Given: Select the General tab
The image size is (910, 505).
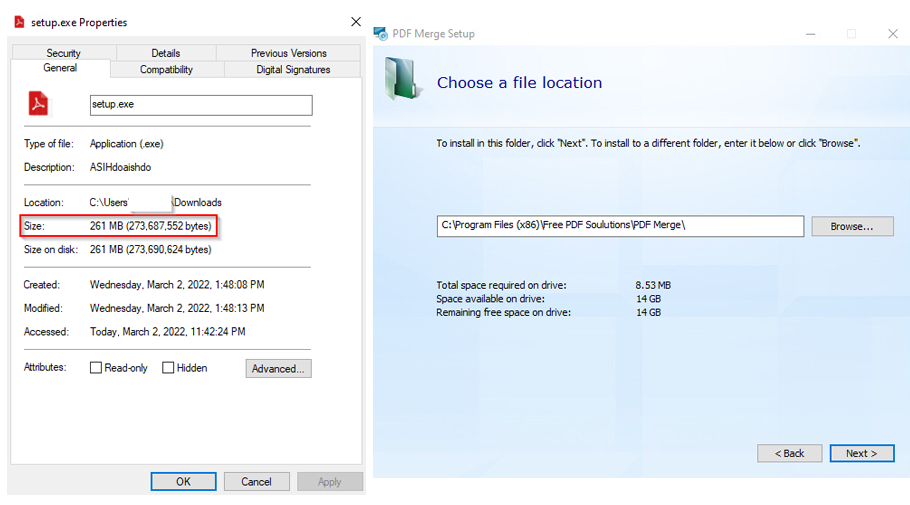Looking at the screenshot, I should 60,68.
